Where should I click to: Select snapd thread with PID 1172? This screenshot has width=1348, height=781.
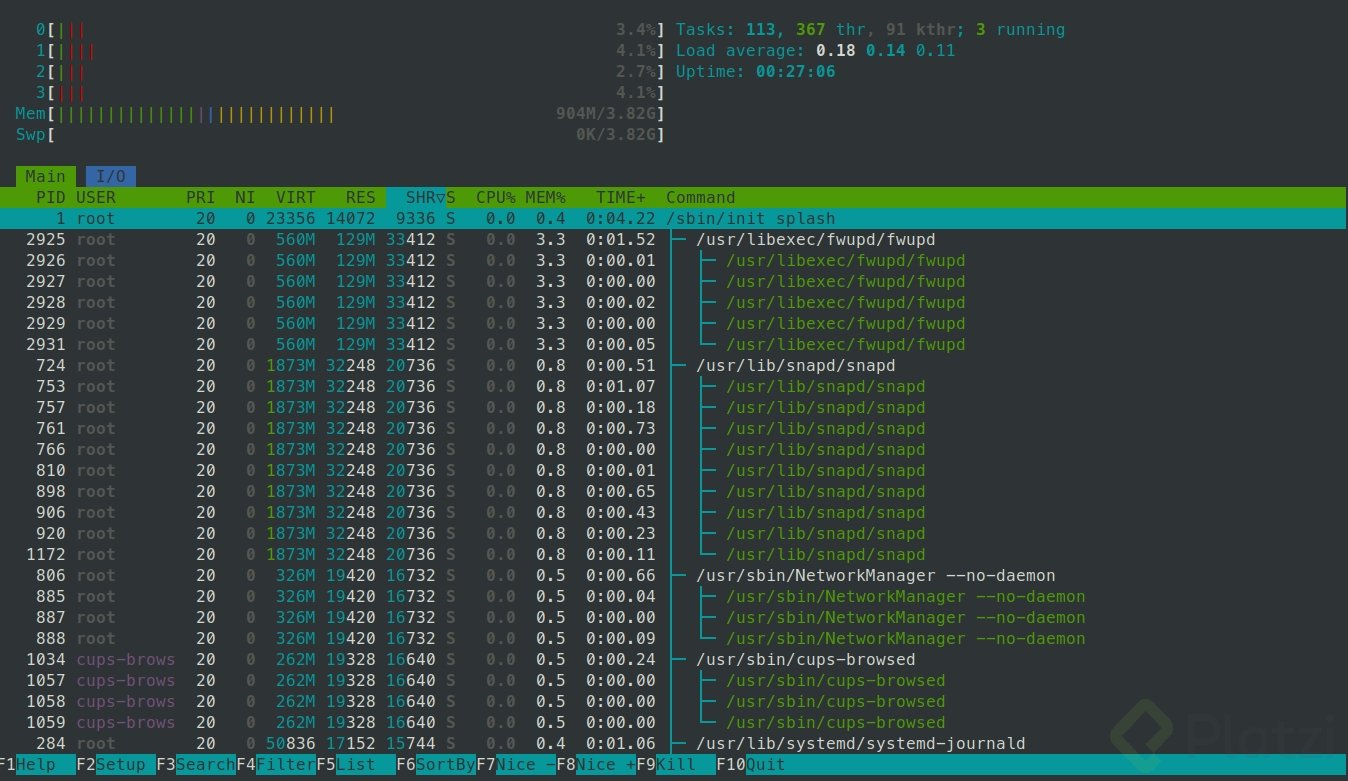coord(674,555)
